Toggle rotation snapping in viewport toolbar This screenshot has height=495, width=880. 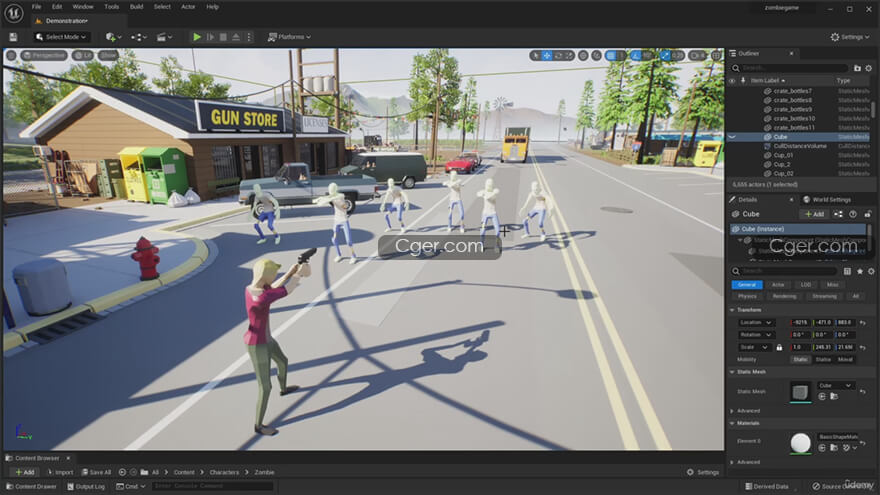tap(636, 56)
